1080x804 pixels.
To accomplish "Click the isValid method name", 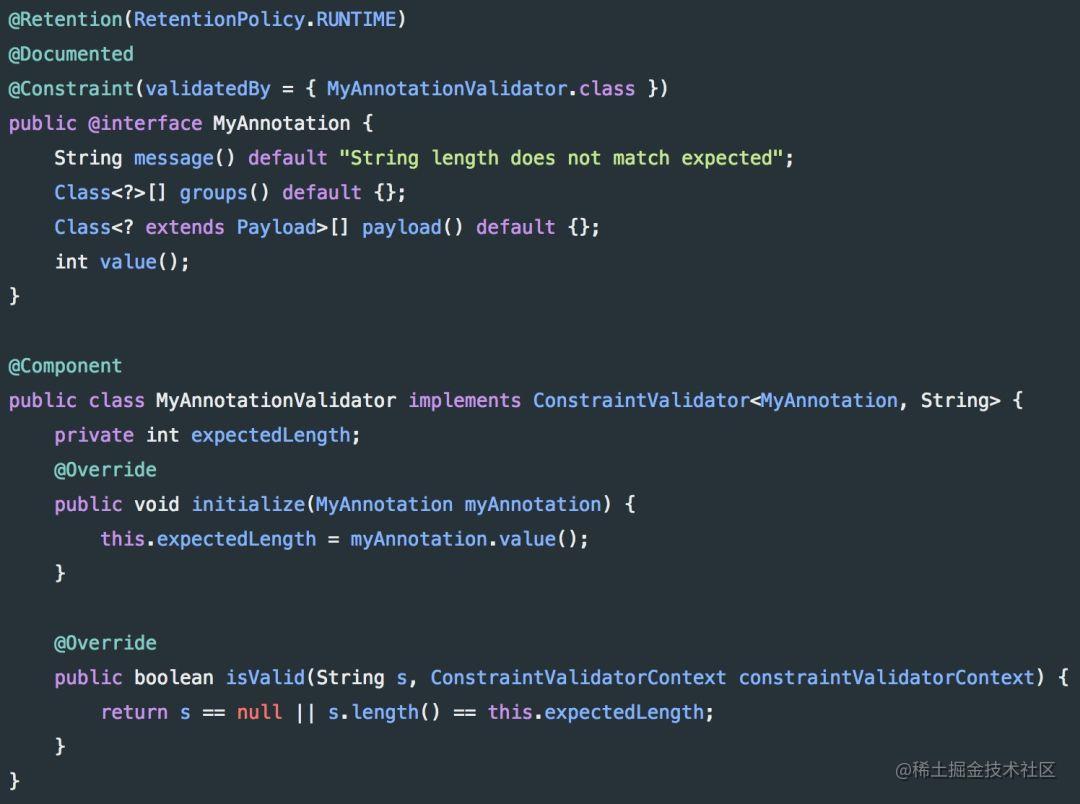I will click(x=265, y=677).
